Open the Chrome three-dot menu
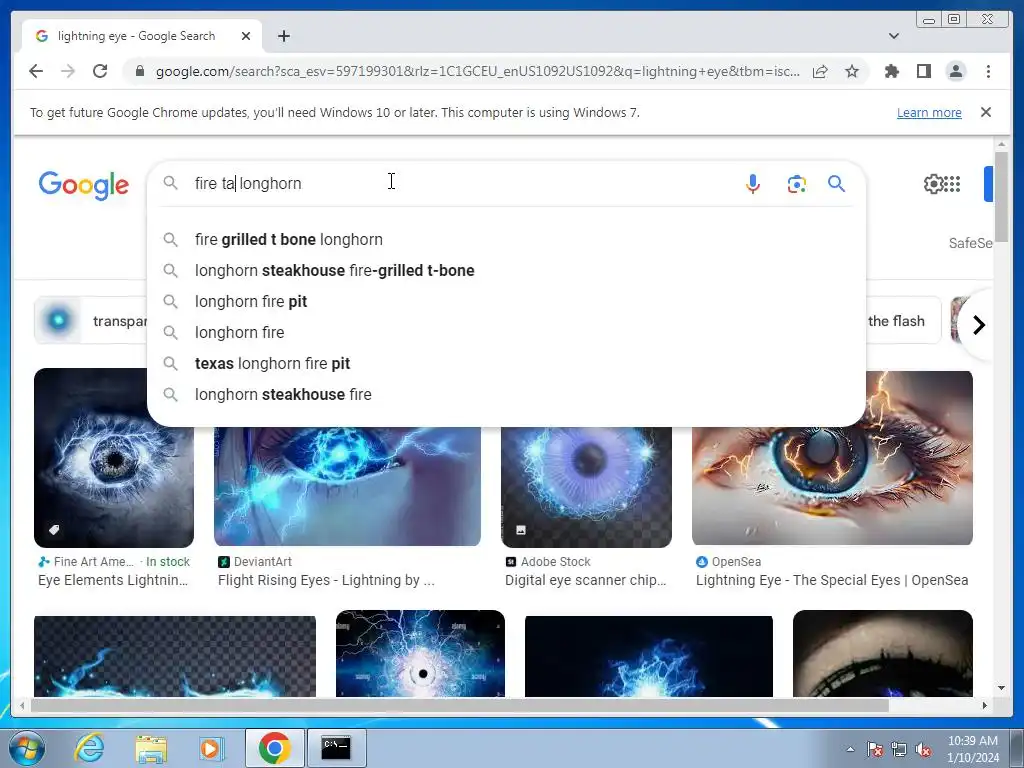This screenshot has height=768, width=1024. tap(988, 71)
